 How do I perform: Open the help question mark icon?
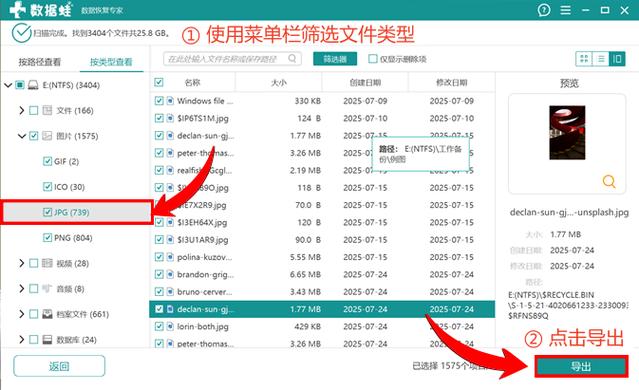tap(544, 10)
